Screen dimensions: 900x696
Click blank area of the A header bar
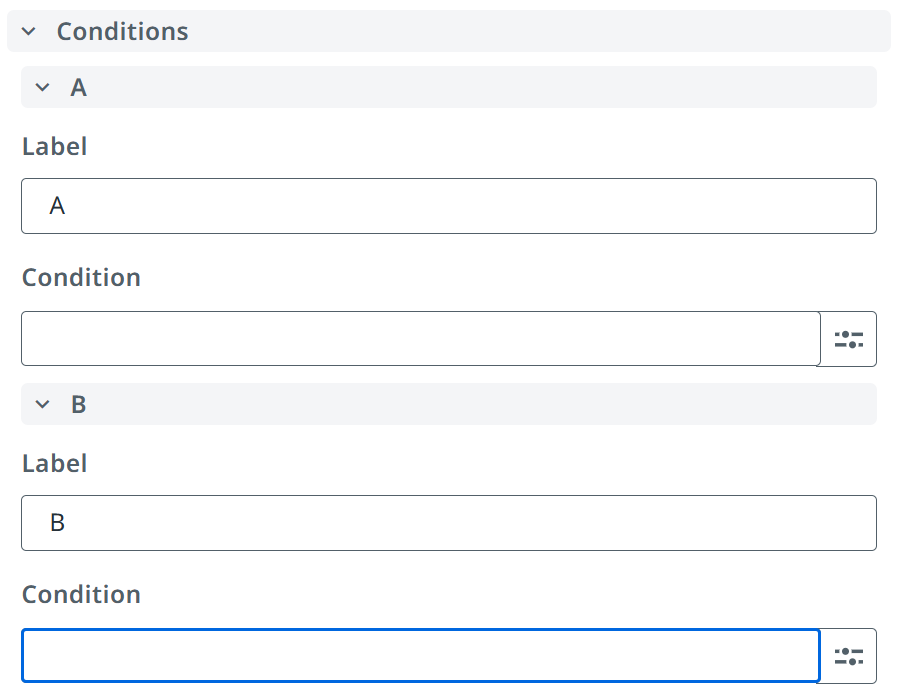click(482, 87)
